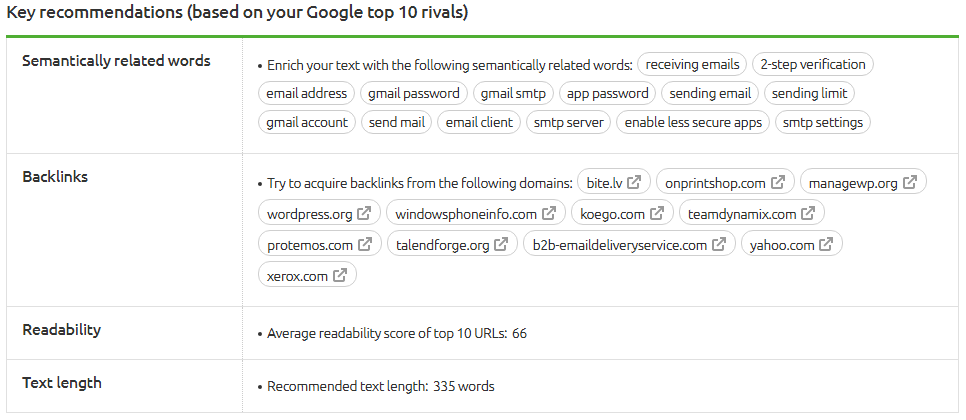Click external link icon beside koego.com
Viewport: 966px width, 420px height.
[657, 213]
